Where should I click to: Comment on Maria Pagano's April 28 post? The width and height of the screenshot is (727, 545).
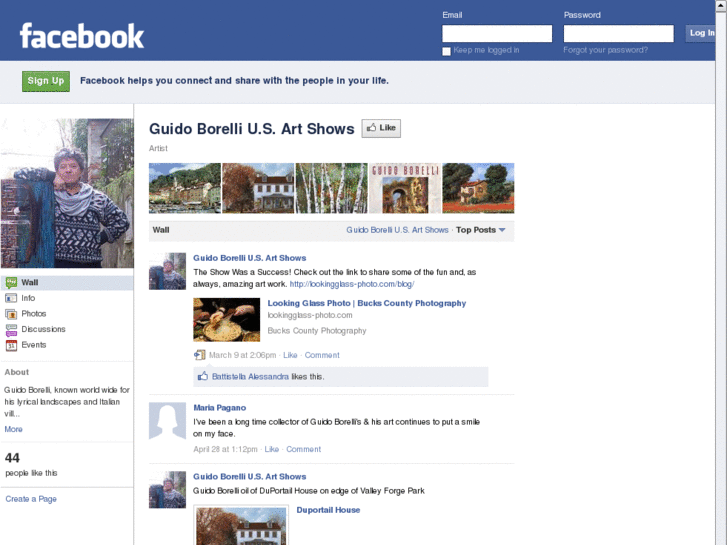click(303, 449)
